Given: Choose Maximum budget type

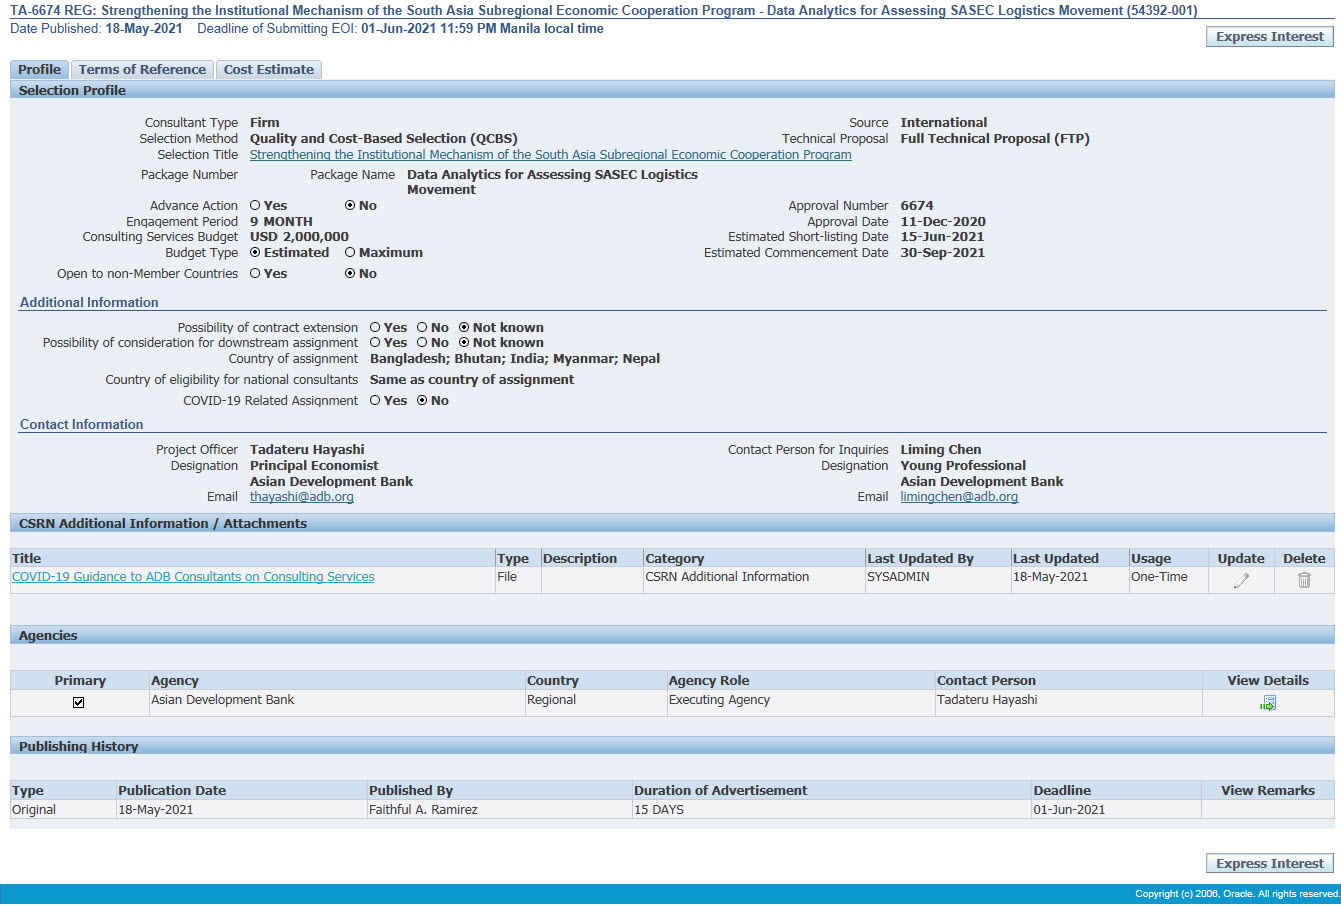Looking at the screenshot, I should [350, 252].
